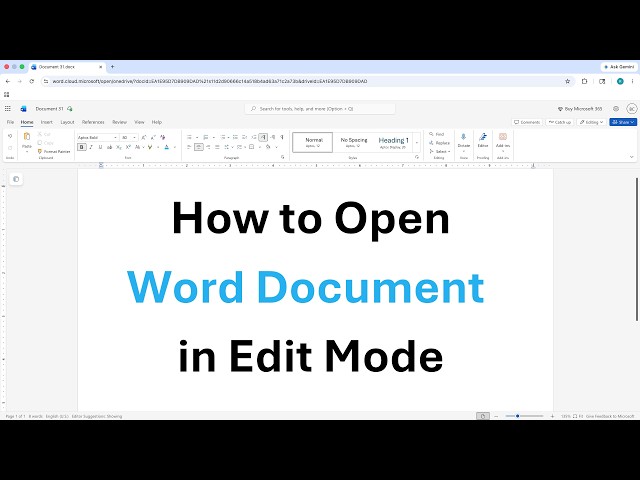This screenshot has width=640, height=480.
Task: Click the Dictate microphone icon
Action: [463, 137]
